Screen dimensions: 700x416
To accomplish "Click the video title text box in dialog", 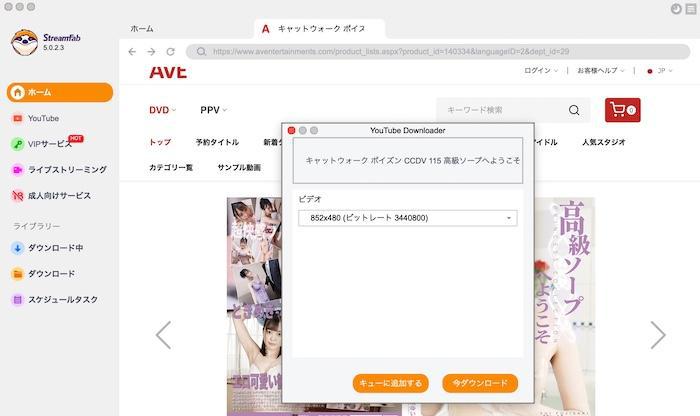I will [x=408, y=160].
